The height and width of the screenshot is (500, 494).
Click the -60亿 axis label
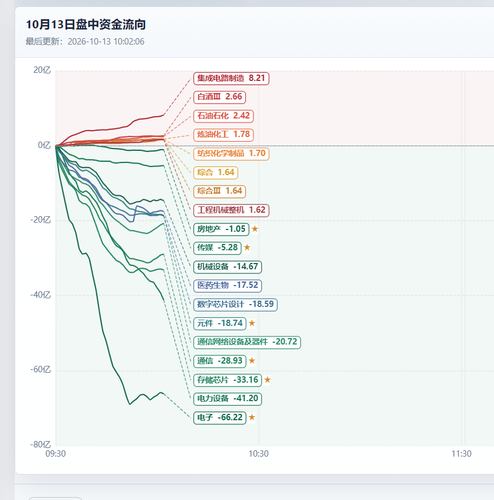tap(41, 370)
